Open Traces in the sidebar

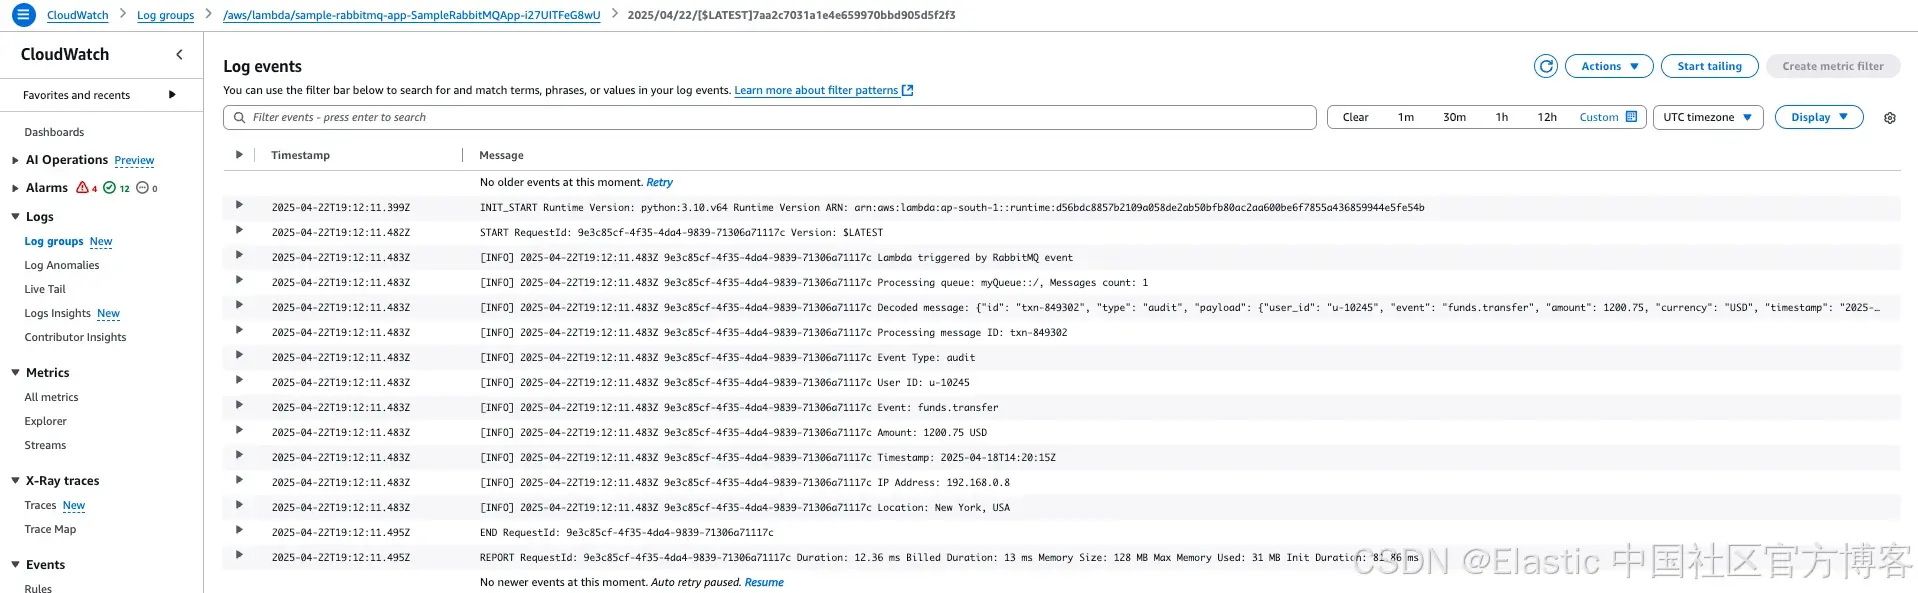40,505
